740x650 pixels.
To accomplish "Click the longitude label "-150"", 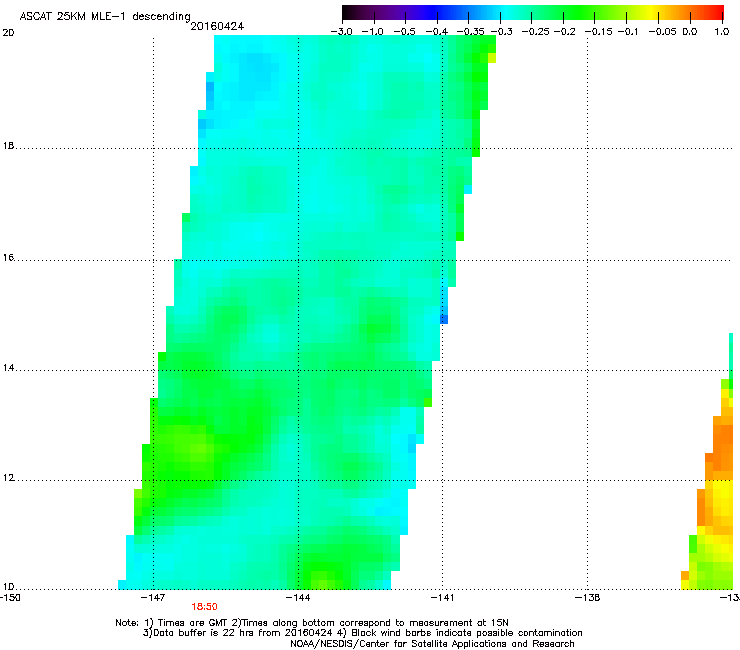I will [10, 598].
